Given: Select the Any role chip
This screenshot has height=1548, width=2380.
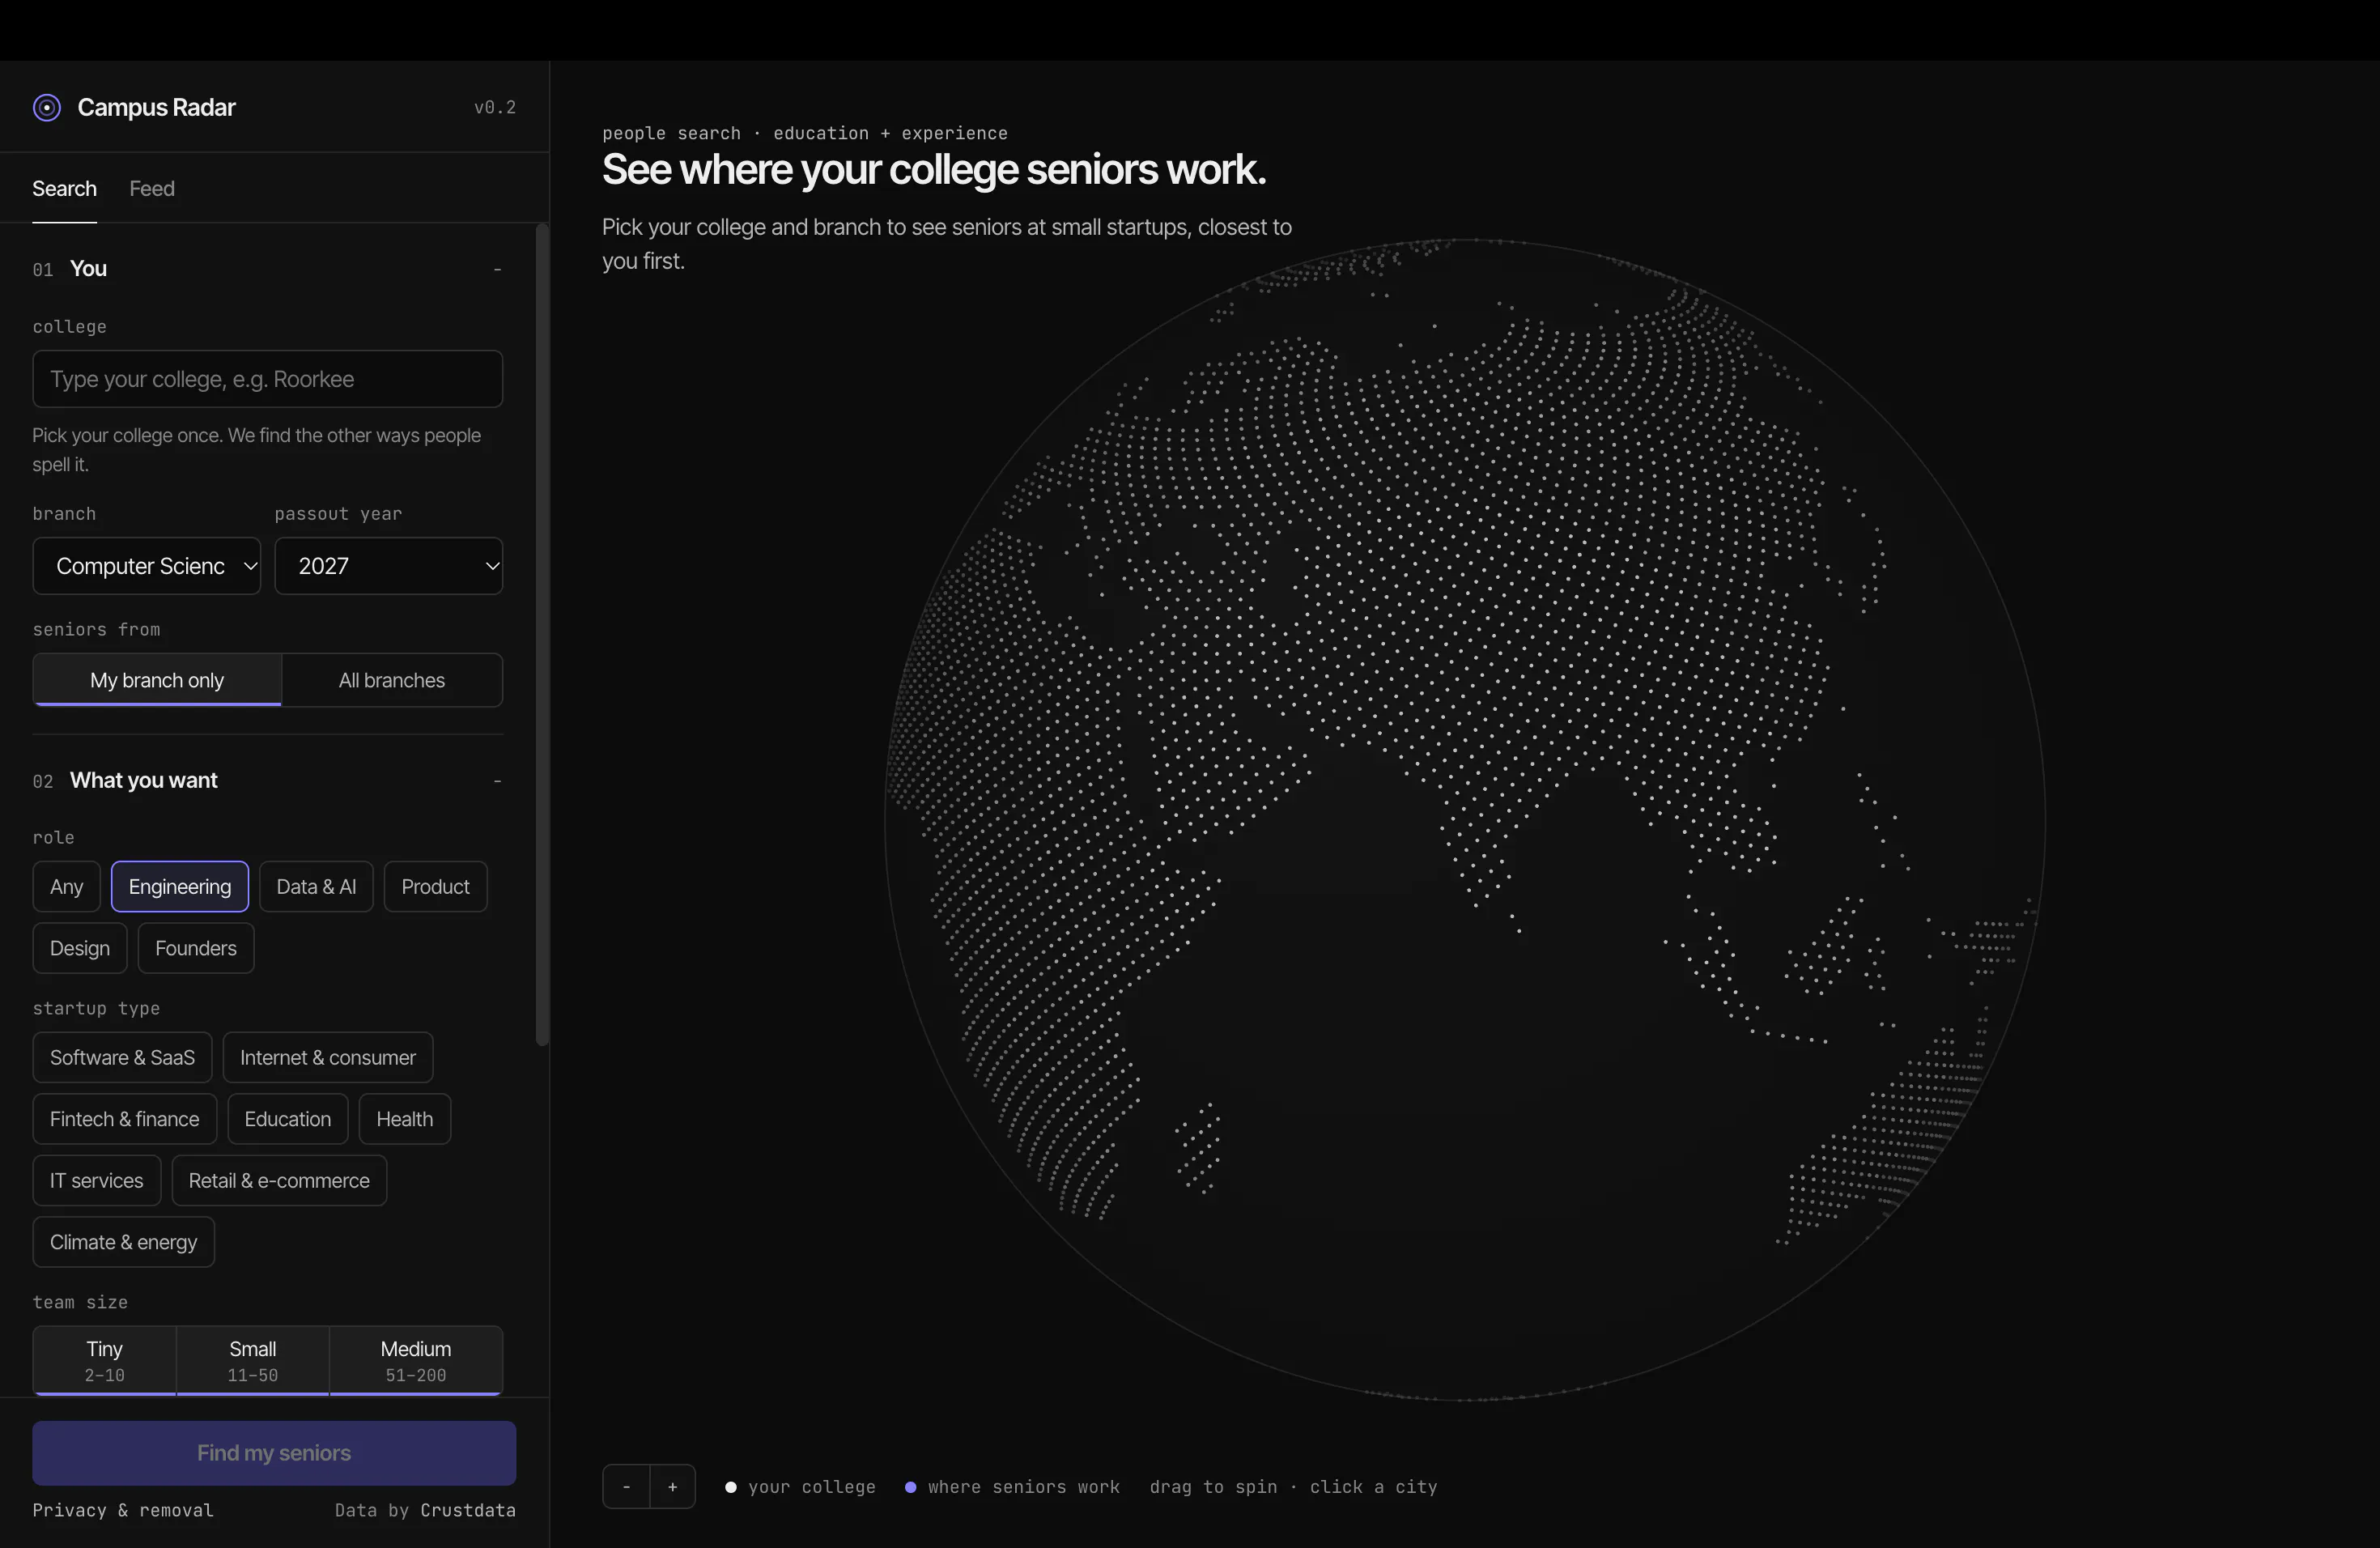Looking at the screenshot, I should tap(67, 887).
